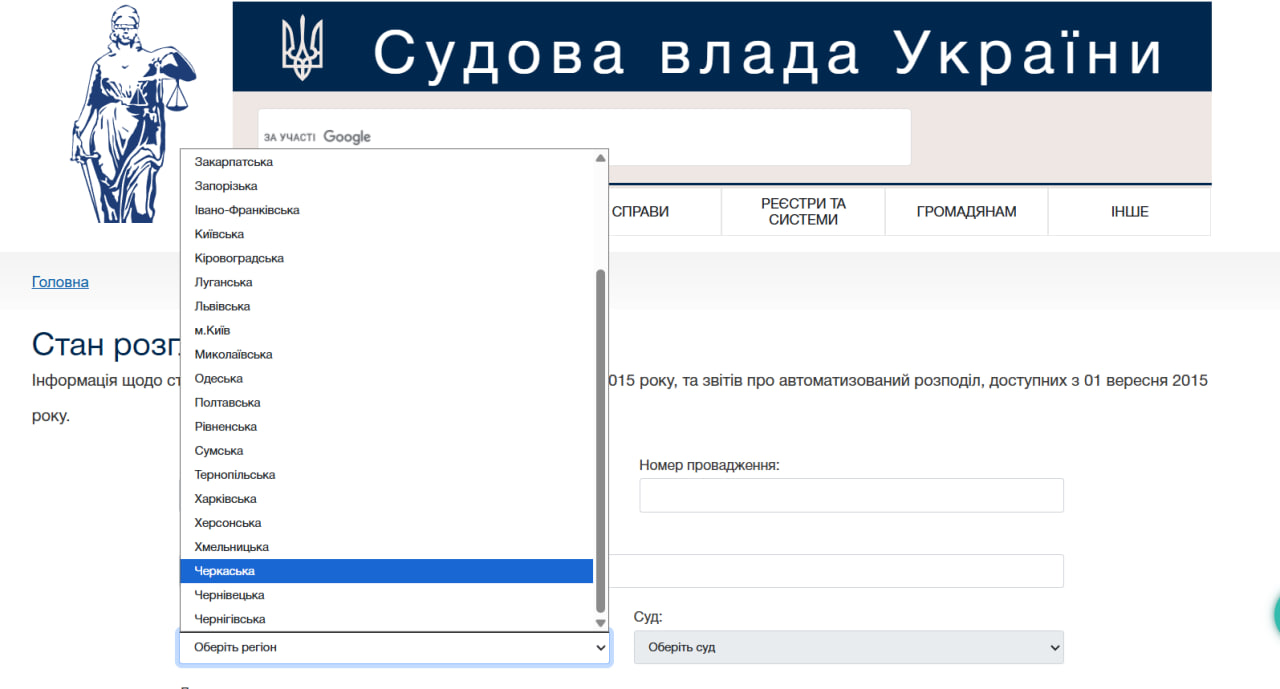The width and height of the screenshot is (1280, 689).
Task: Click the Номер провадження input field
Action: (851, 495)
